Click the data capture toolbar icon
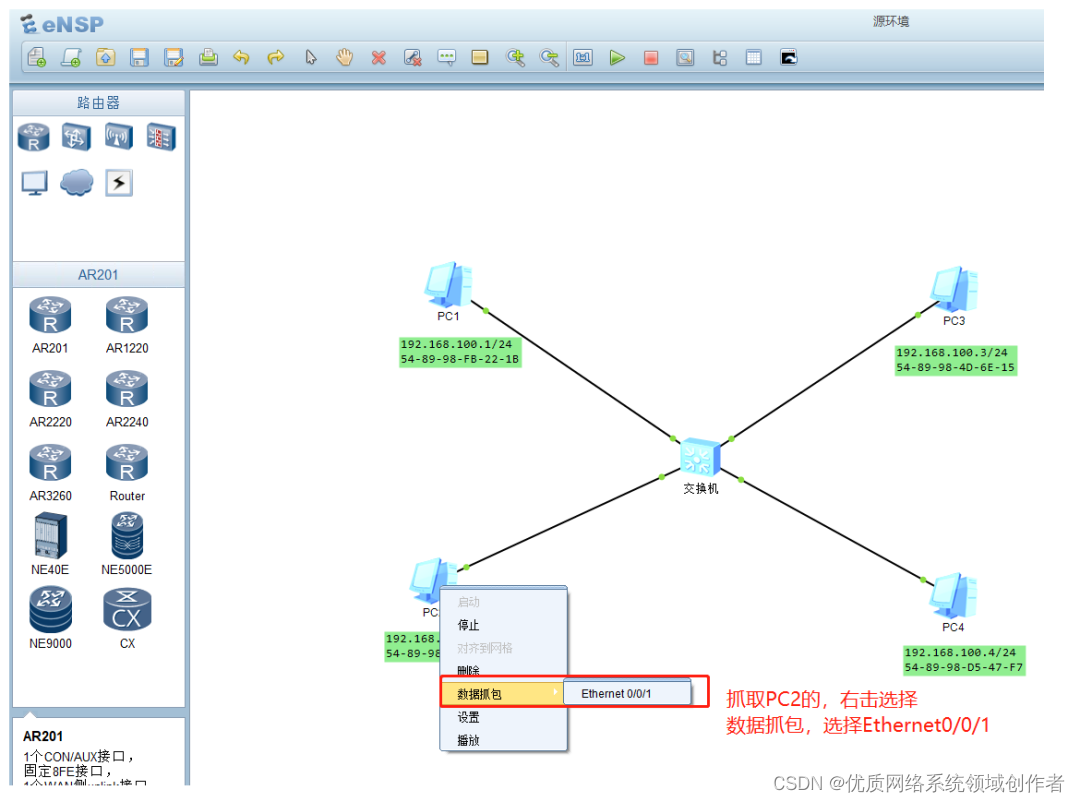1080x802 pixels. [685, 57]
